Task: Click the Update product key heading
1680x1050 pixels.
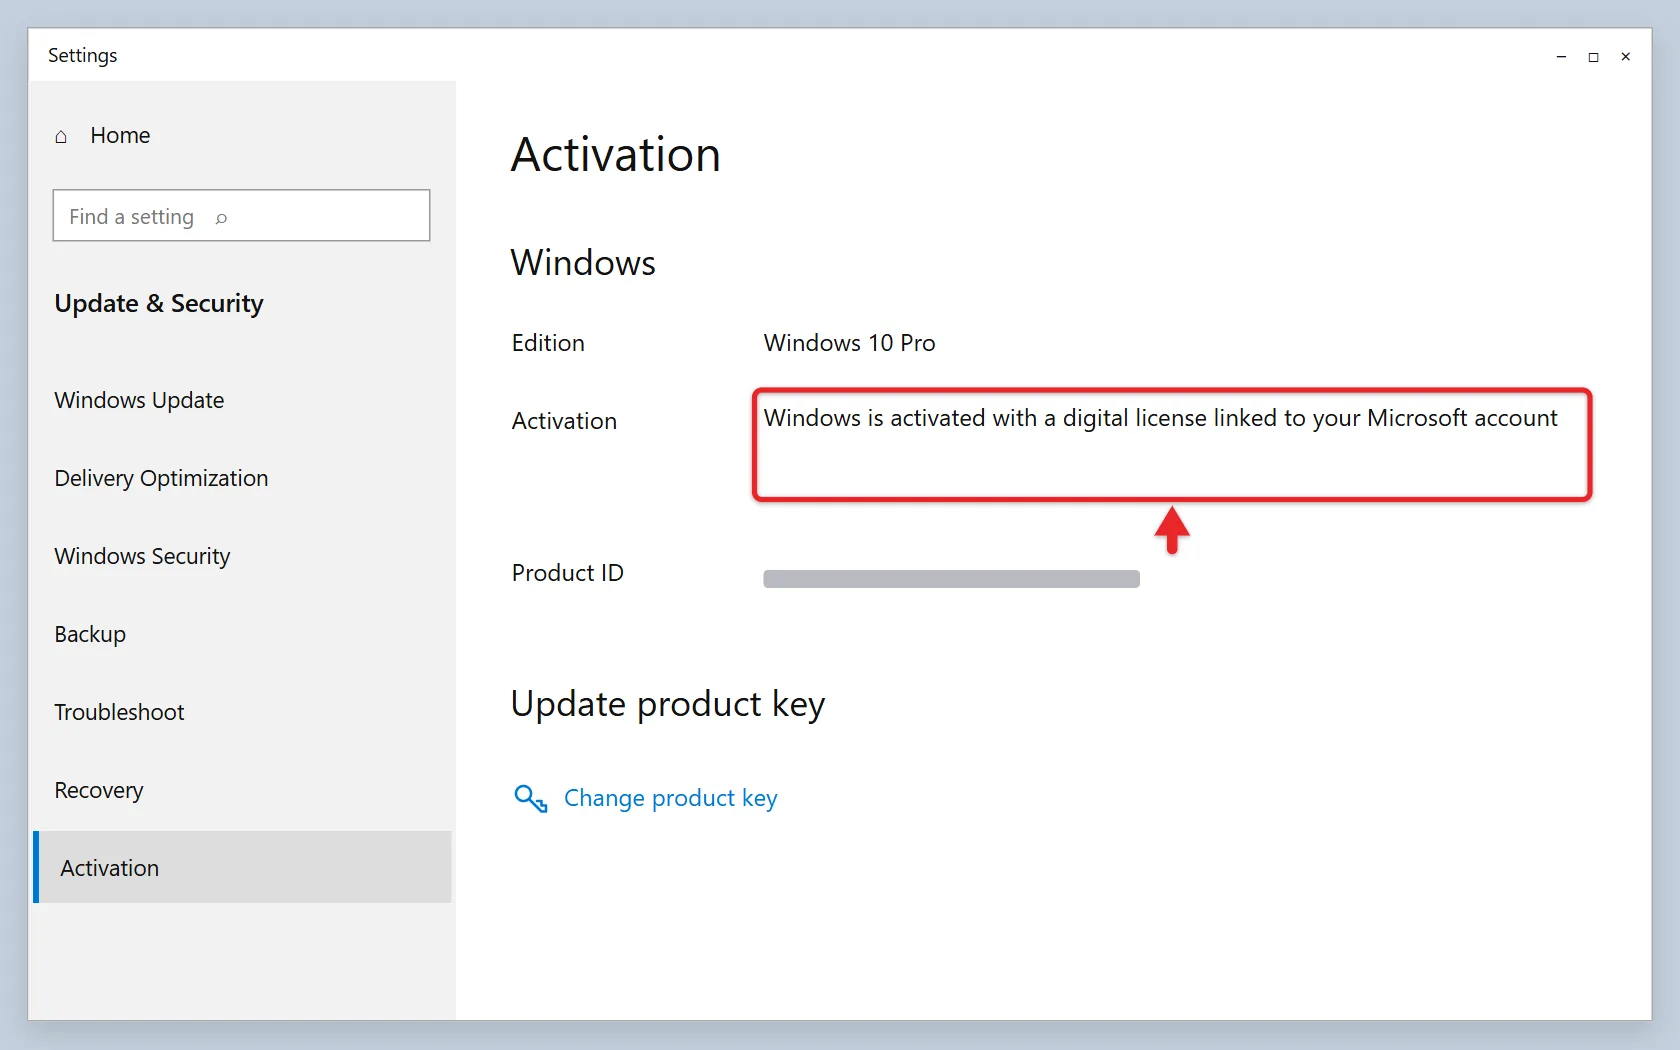Action: click(x=668, y=704)
